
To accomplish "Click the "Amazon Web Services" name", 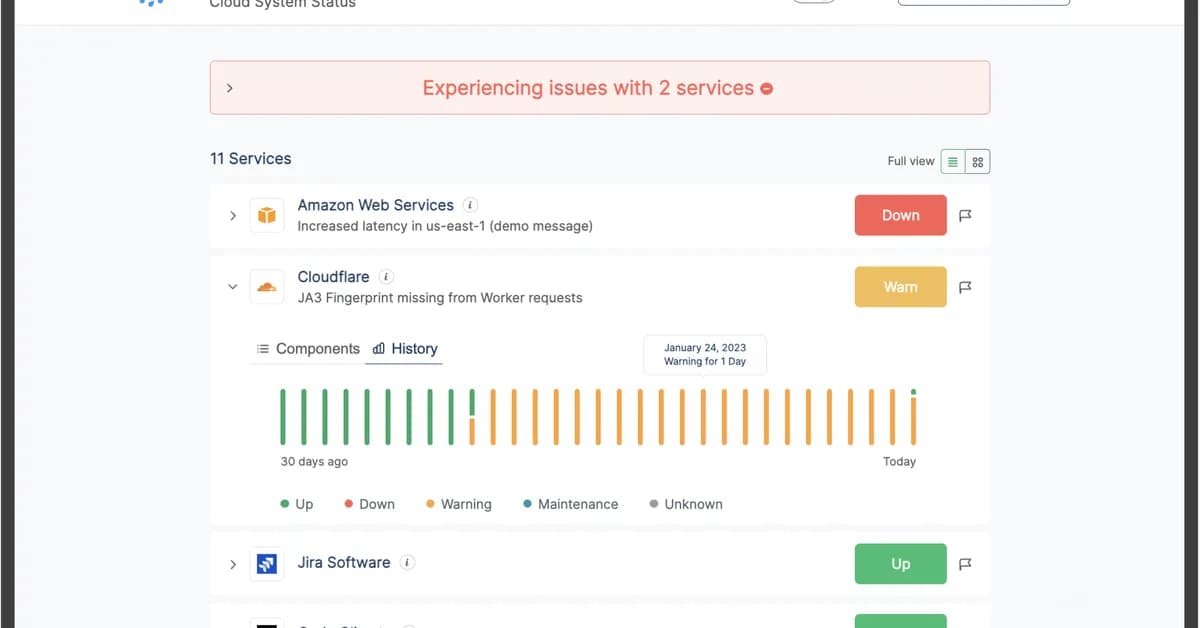I will coord(376,205).
